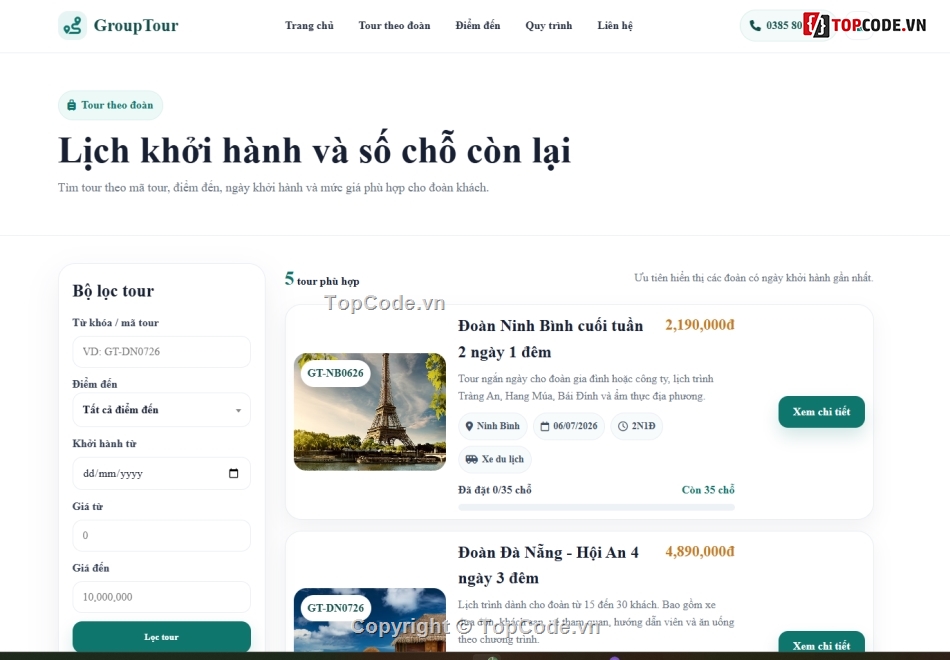Screen dimensions: 950x660
Task: Click the phone icon in the header
Action: click(755, 25)
